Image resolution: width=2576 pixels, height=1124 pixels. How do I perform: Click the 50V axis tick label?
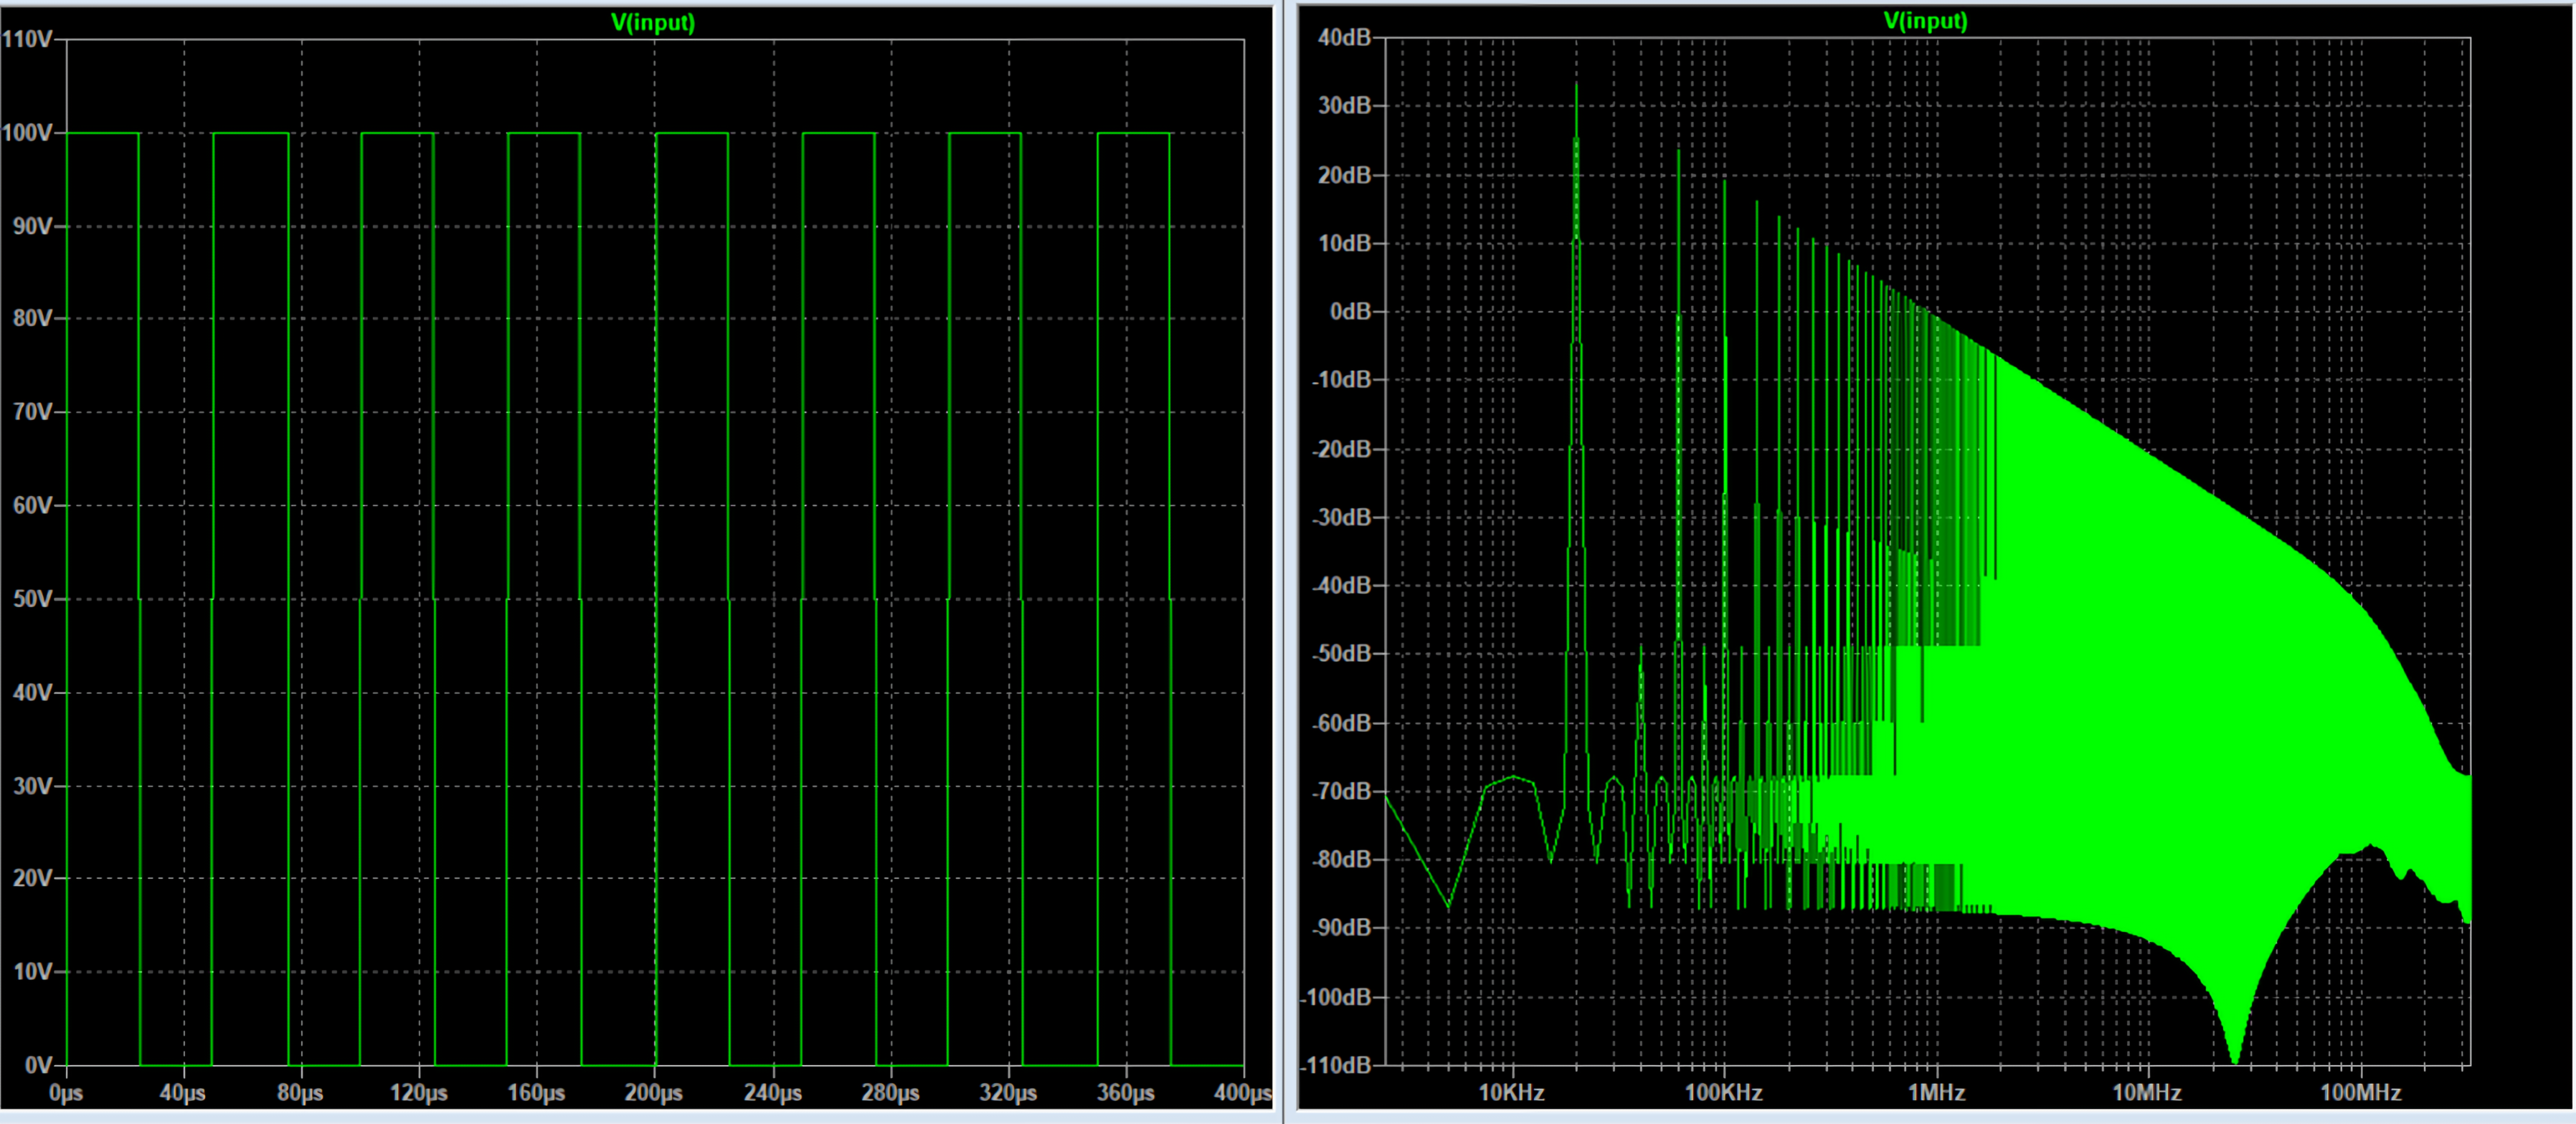pos(32,598)
